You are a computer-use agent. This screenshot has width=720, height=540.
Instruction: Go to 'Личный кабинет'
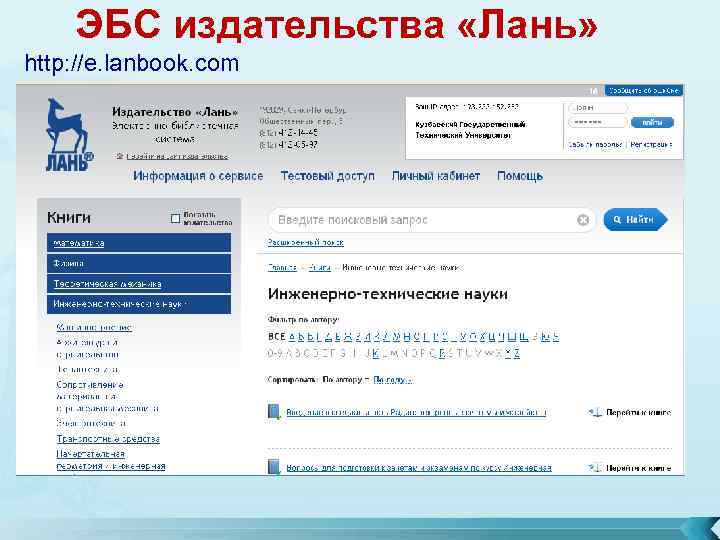pyautogui.click(x=435, y=176)
